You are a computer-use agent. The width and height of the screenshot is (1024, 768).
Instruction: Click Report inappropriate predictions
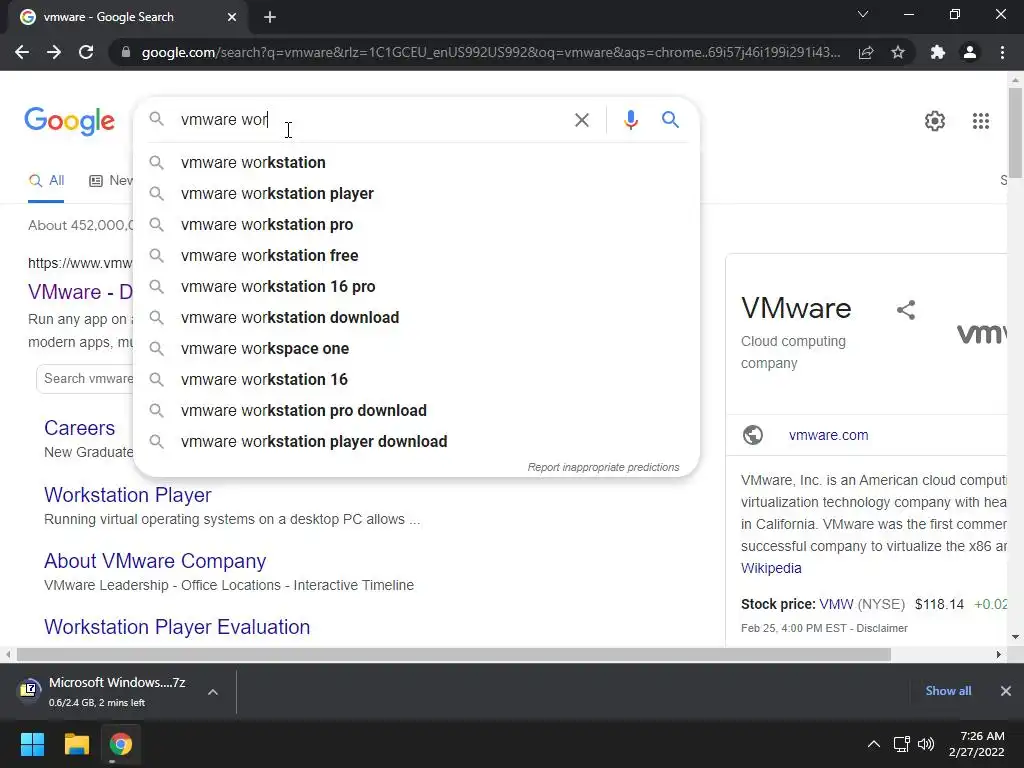(x=603, y=468)
